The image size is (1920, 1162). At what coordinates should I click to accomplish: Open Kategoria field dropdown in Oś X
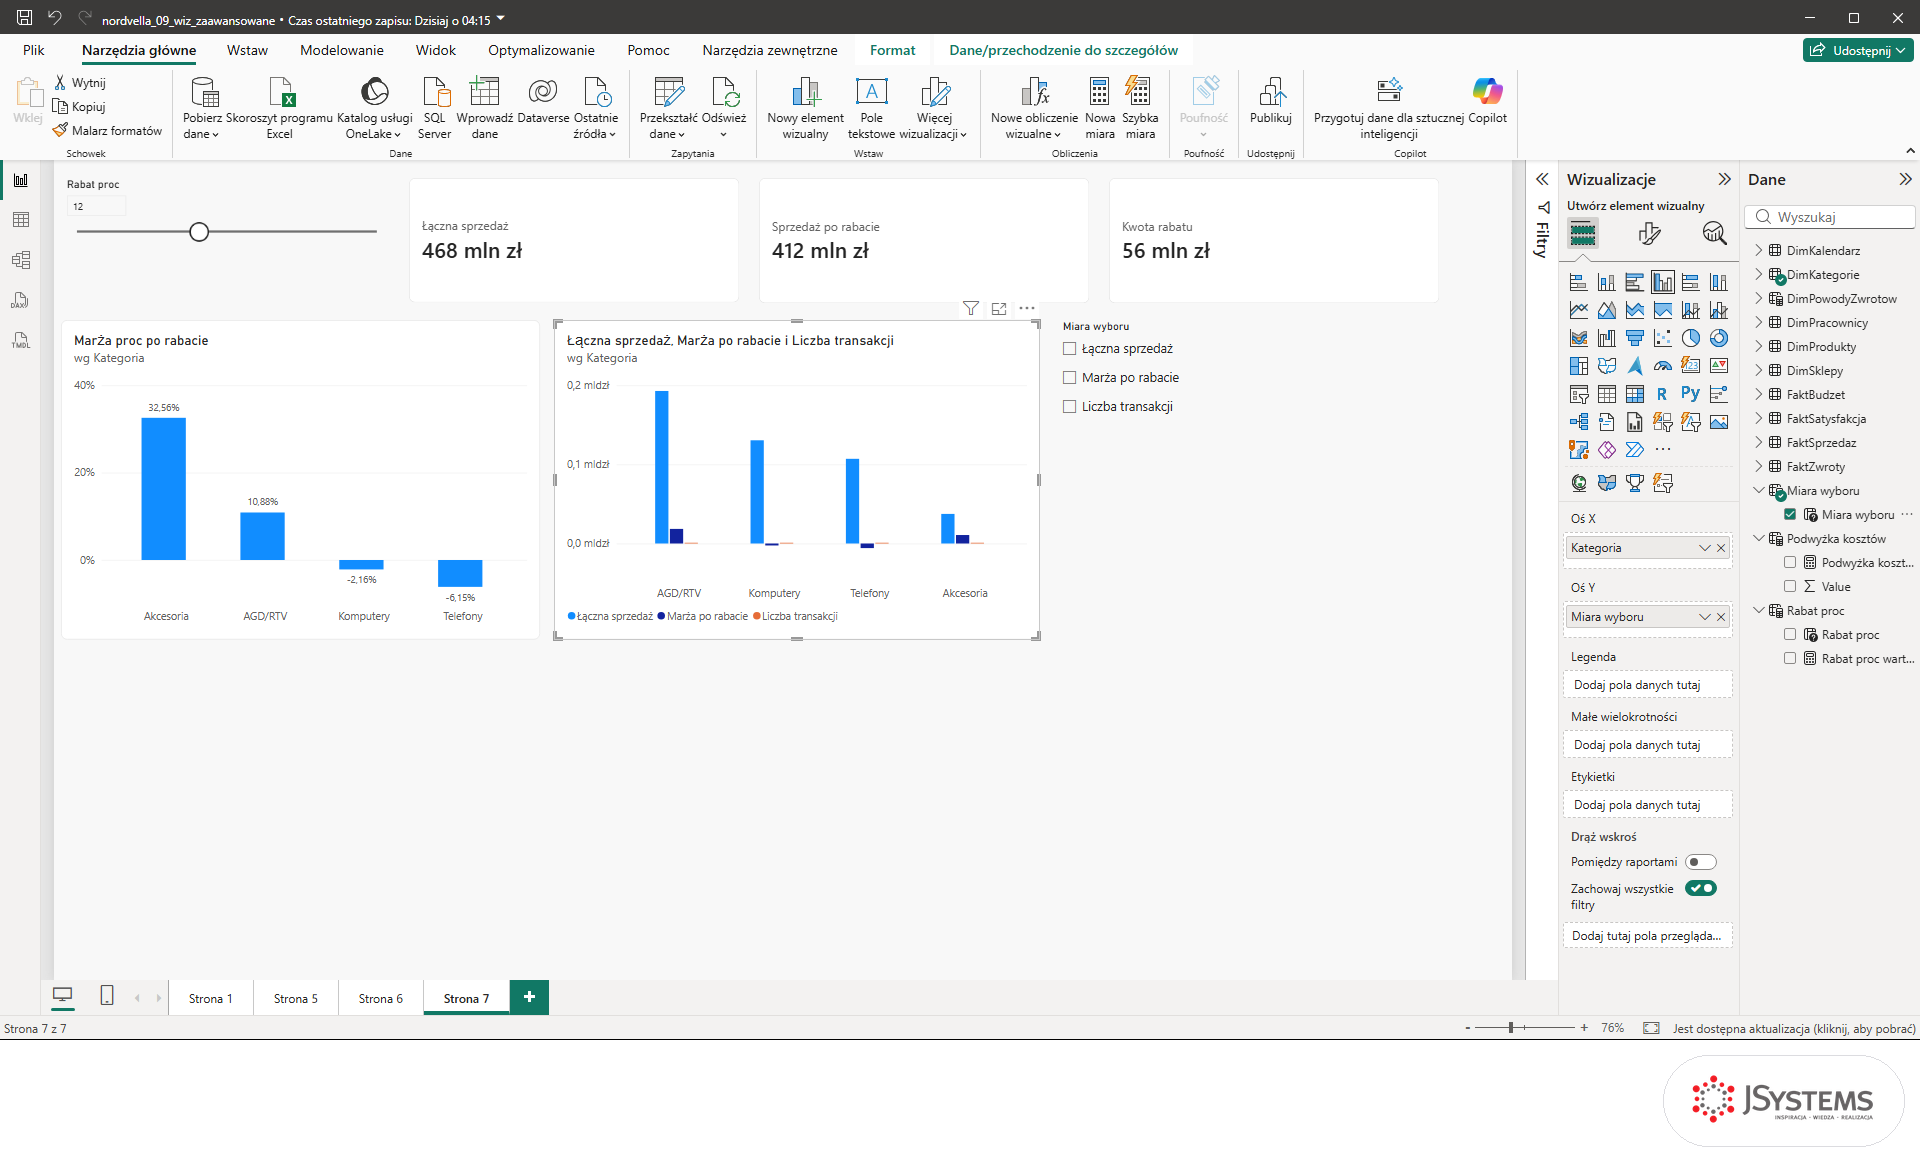1705,548
